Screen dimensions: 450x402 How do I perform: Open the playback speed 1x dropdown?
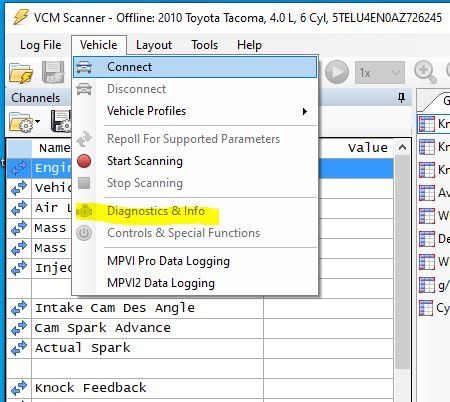(x=380, y=72)
